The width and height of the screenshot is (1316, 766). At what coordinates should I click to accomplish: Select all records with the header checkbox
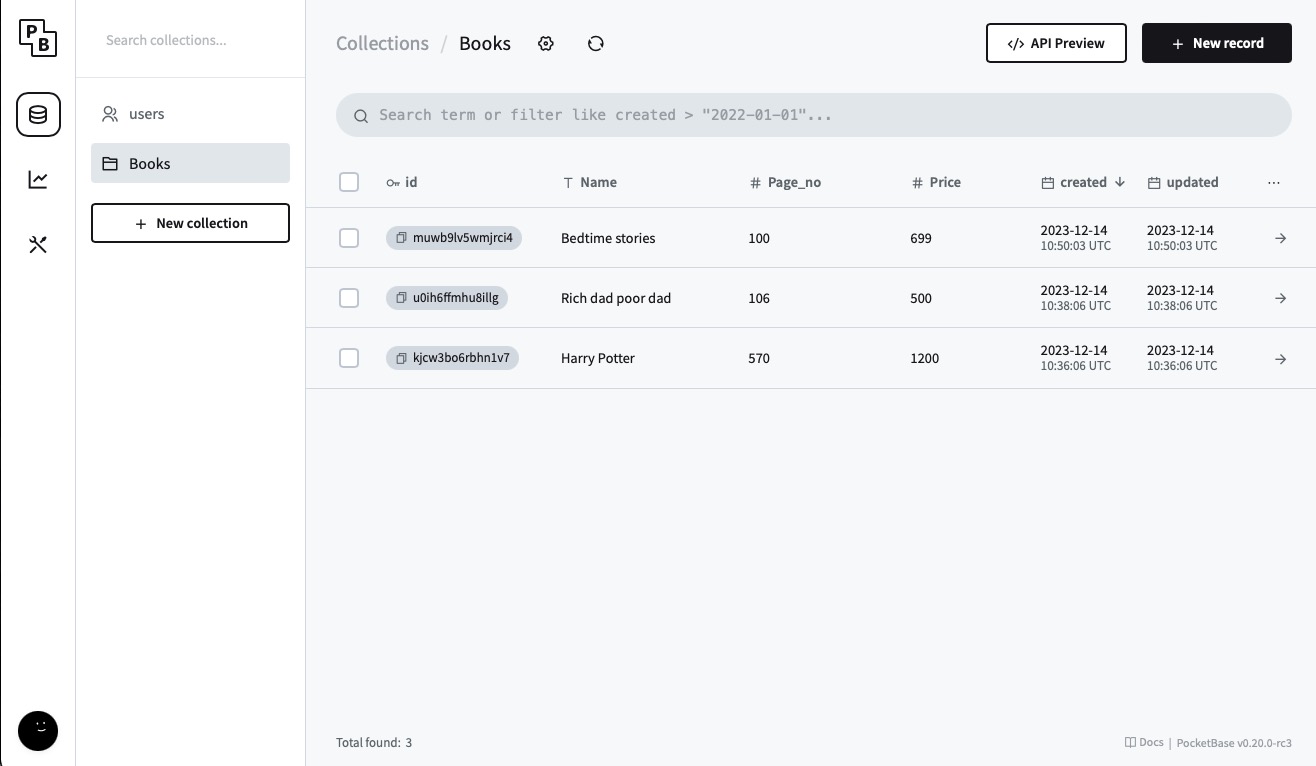pyautogui.click(x=349, y=182)
